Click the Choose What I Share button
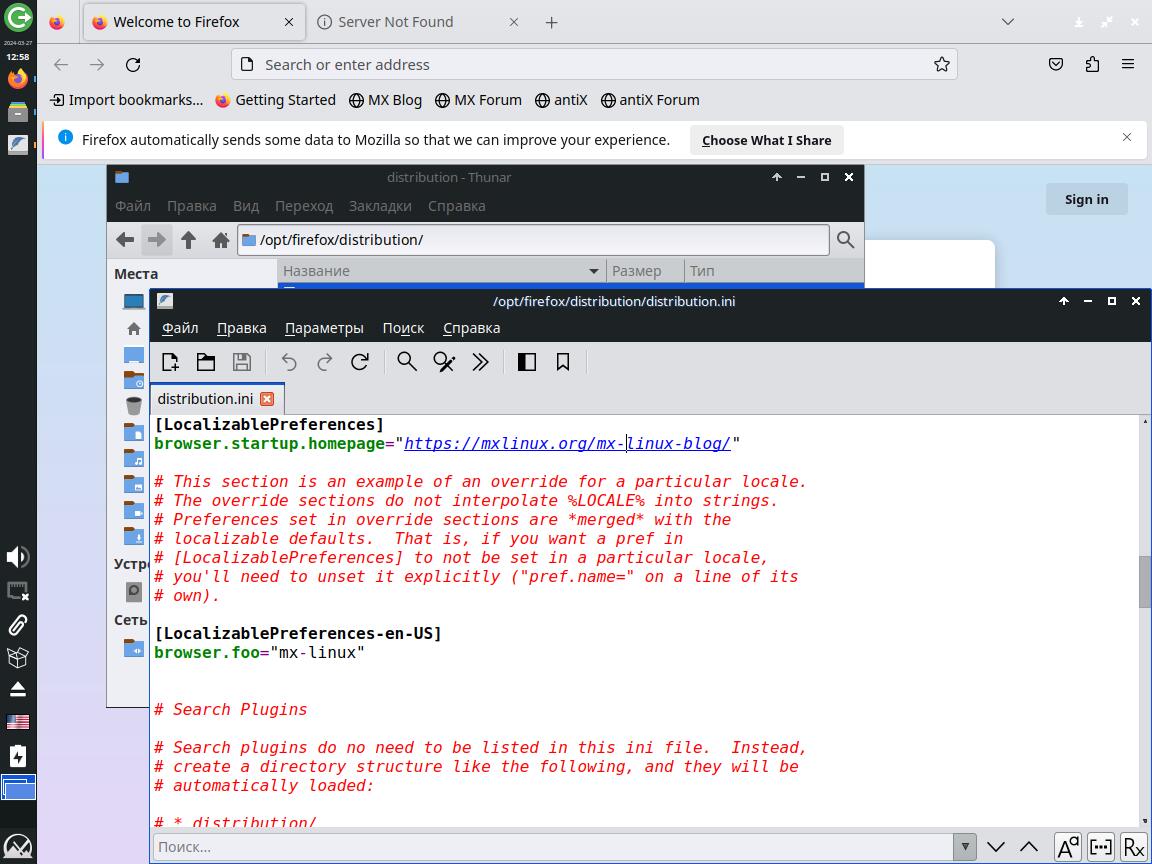1152x864 pixels. 766,140
